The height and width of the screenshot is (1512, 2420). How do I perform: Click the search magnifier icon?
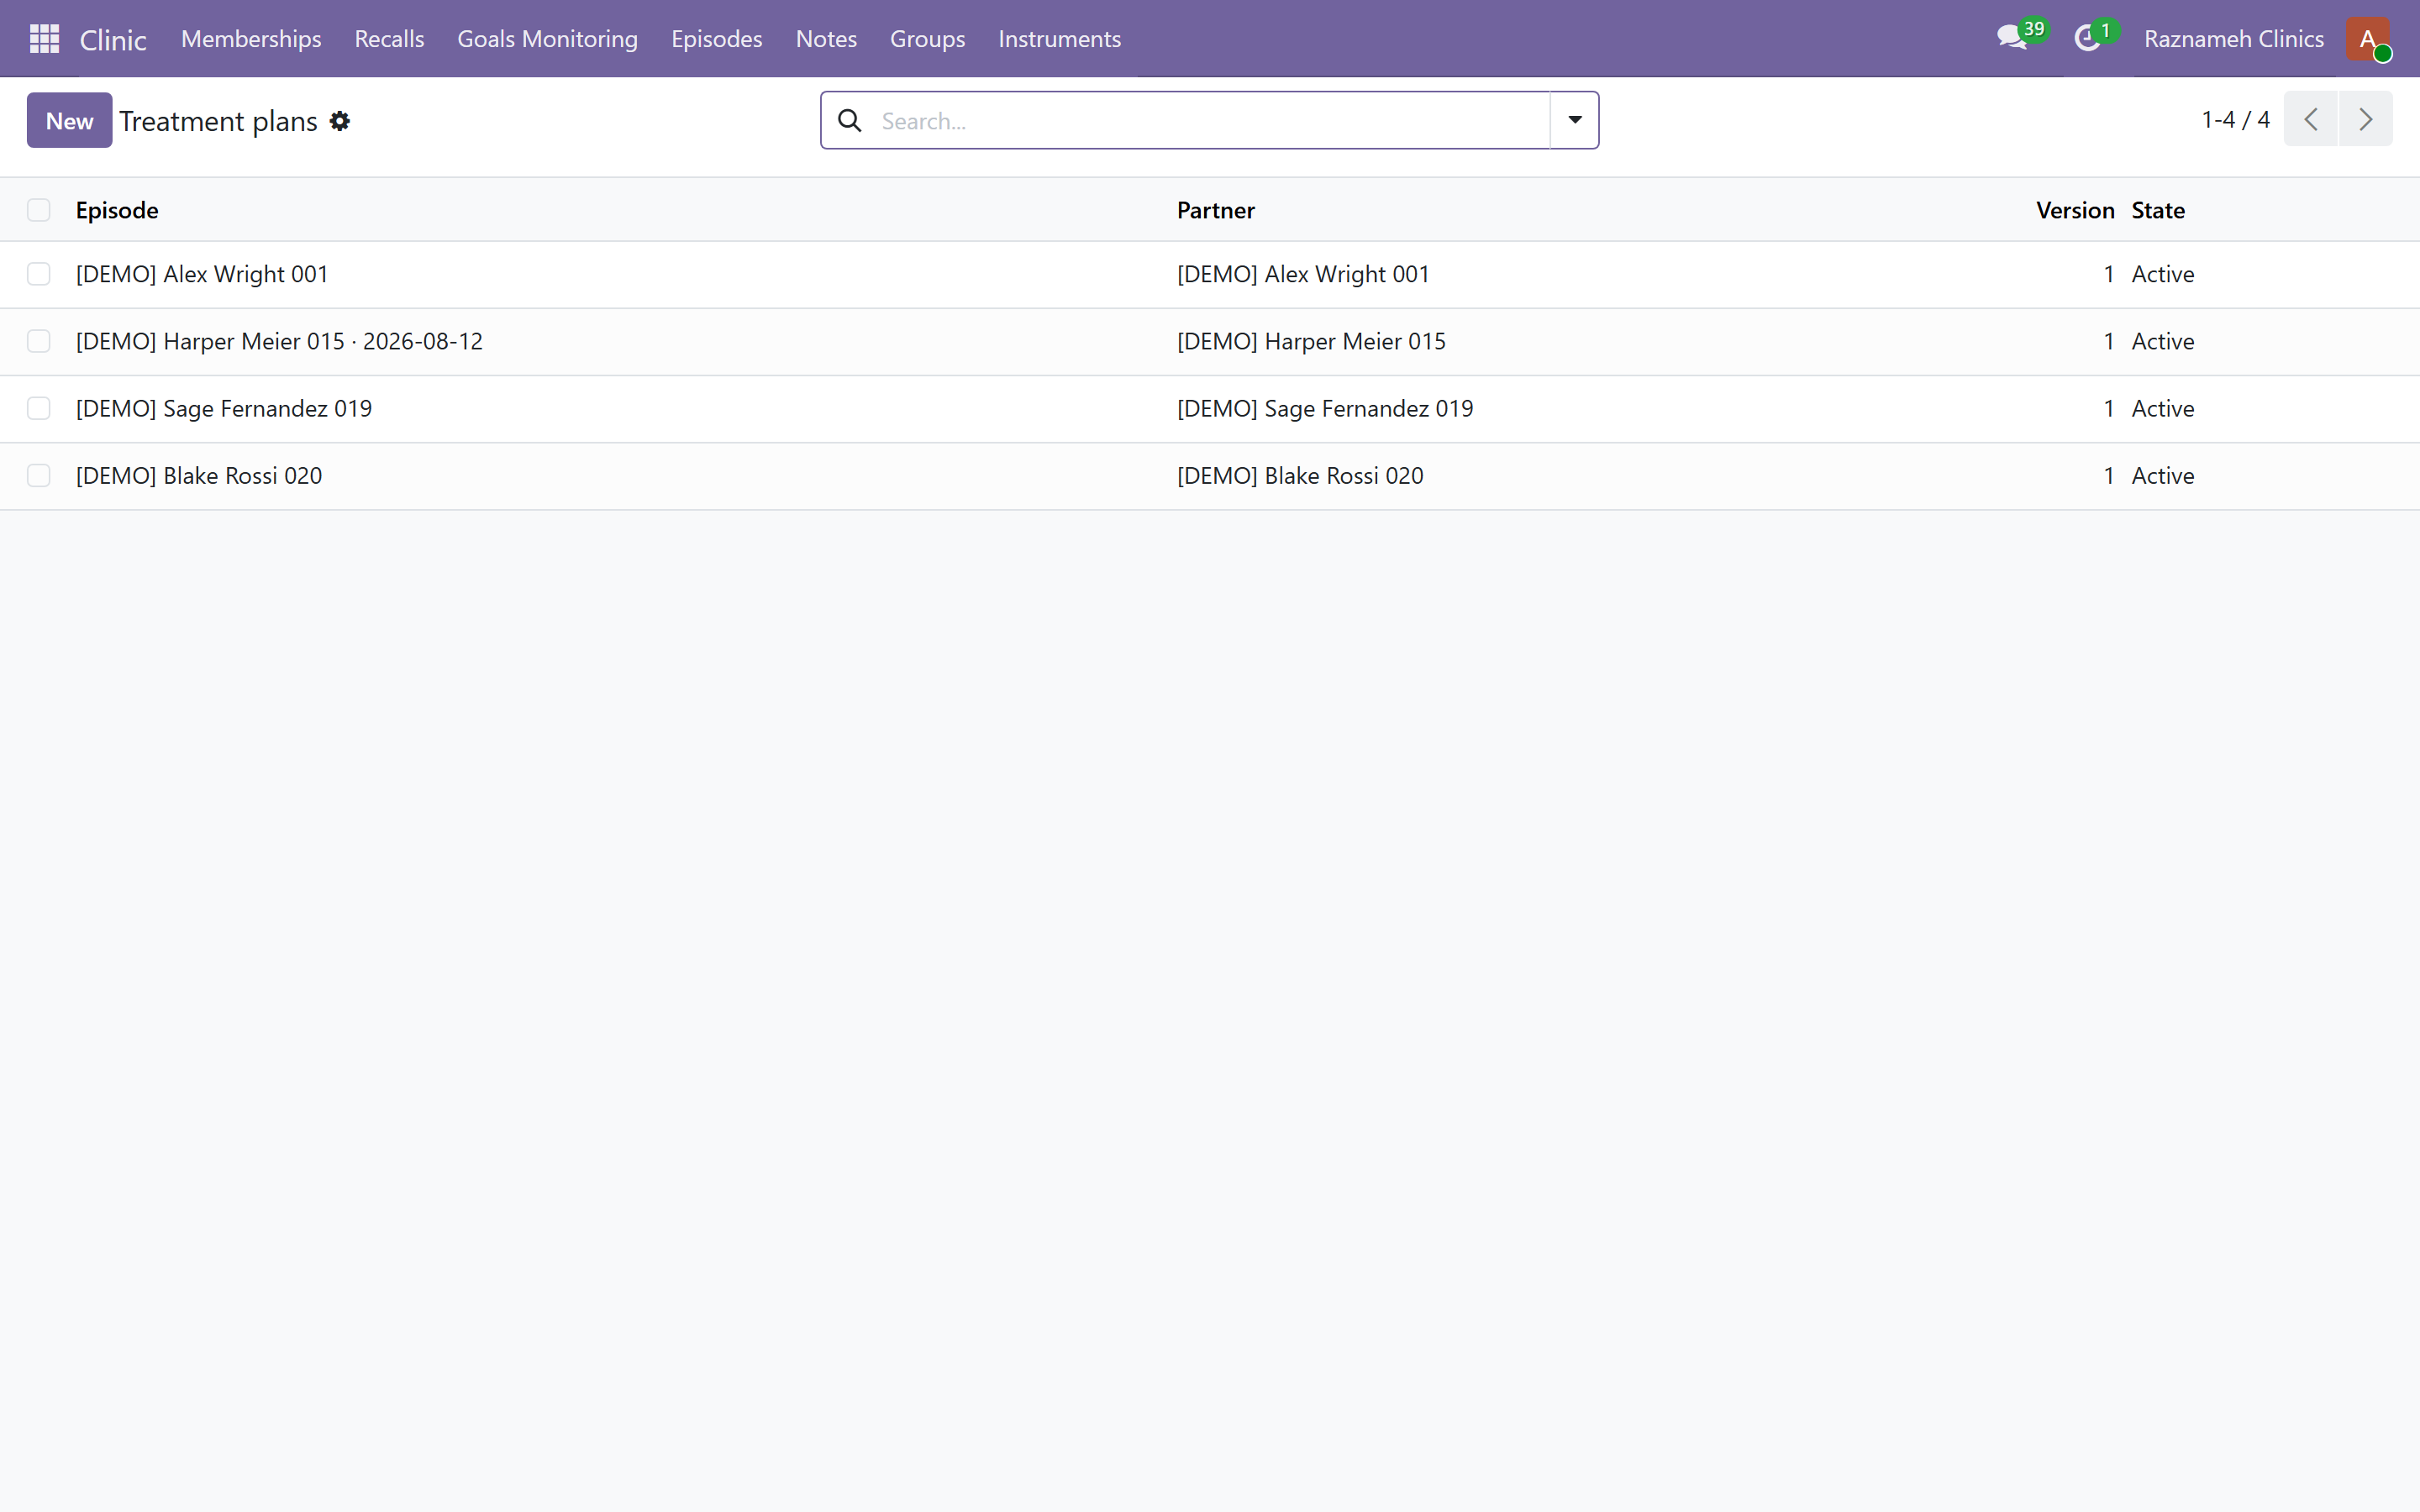coord(849,121)
